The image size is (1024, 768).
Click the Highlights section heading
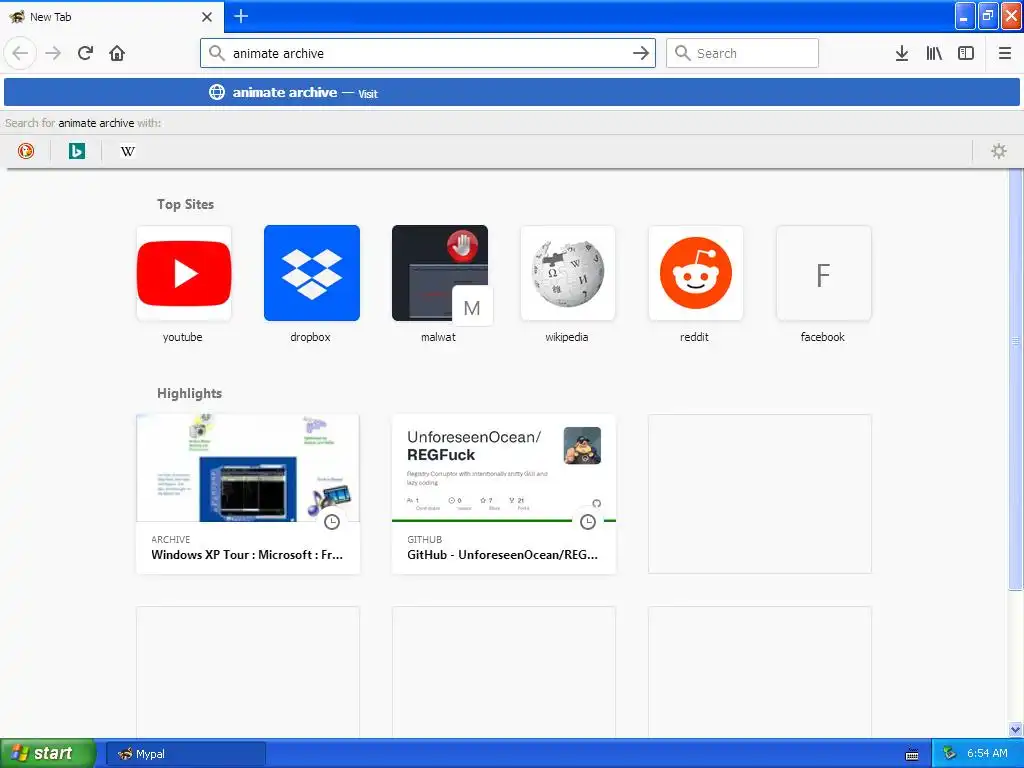(189, 393)
